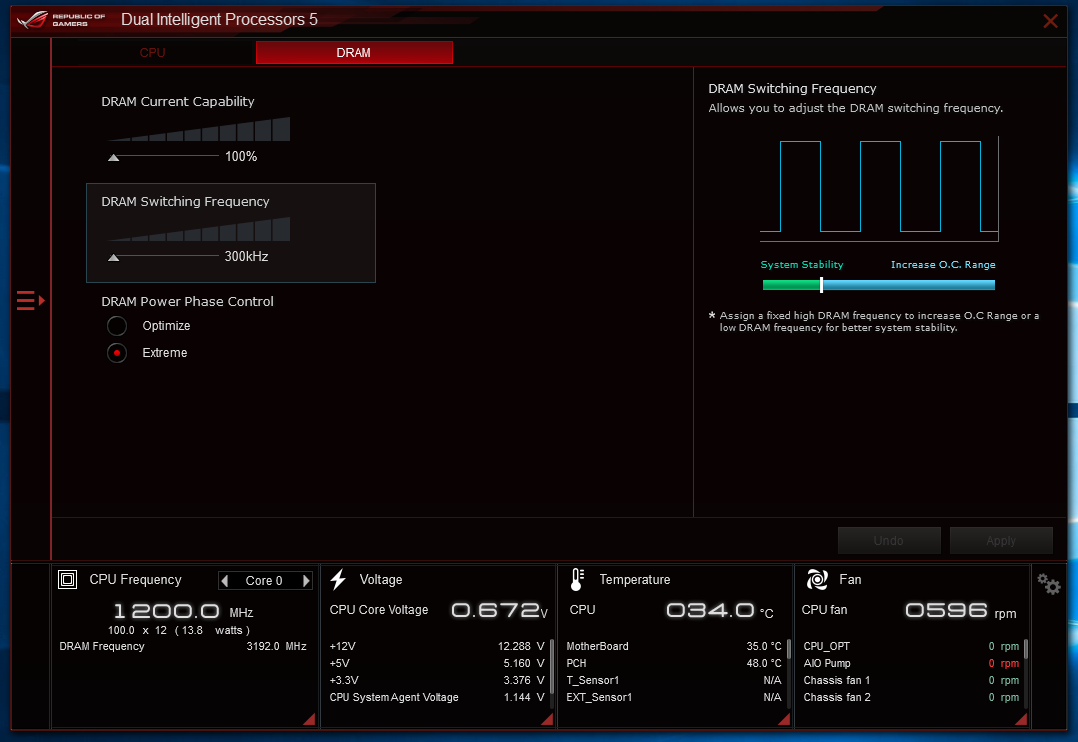This screenshot has height=742, width=1078.
Task: Click the +3.3V voltage row
Action: tap(437, 680)
